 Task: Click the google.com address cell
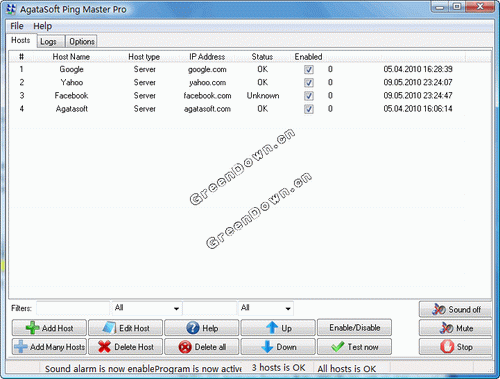(x=207, y=69)
